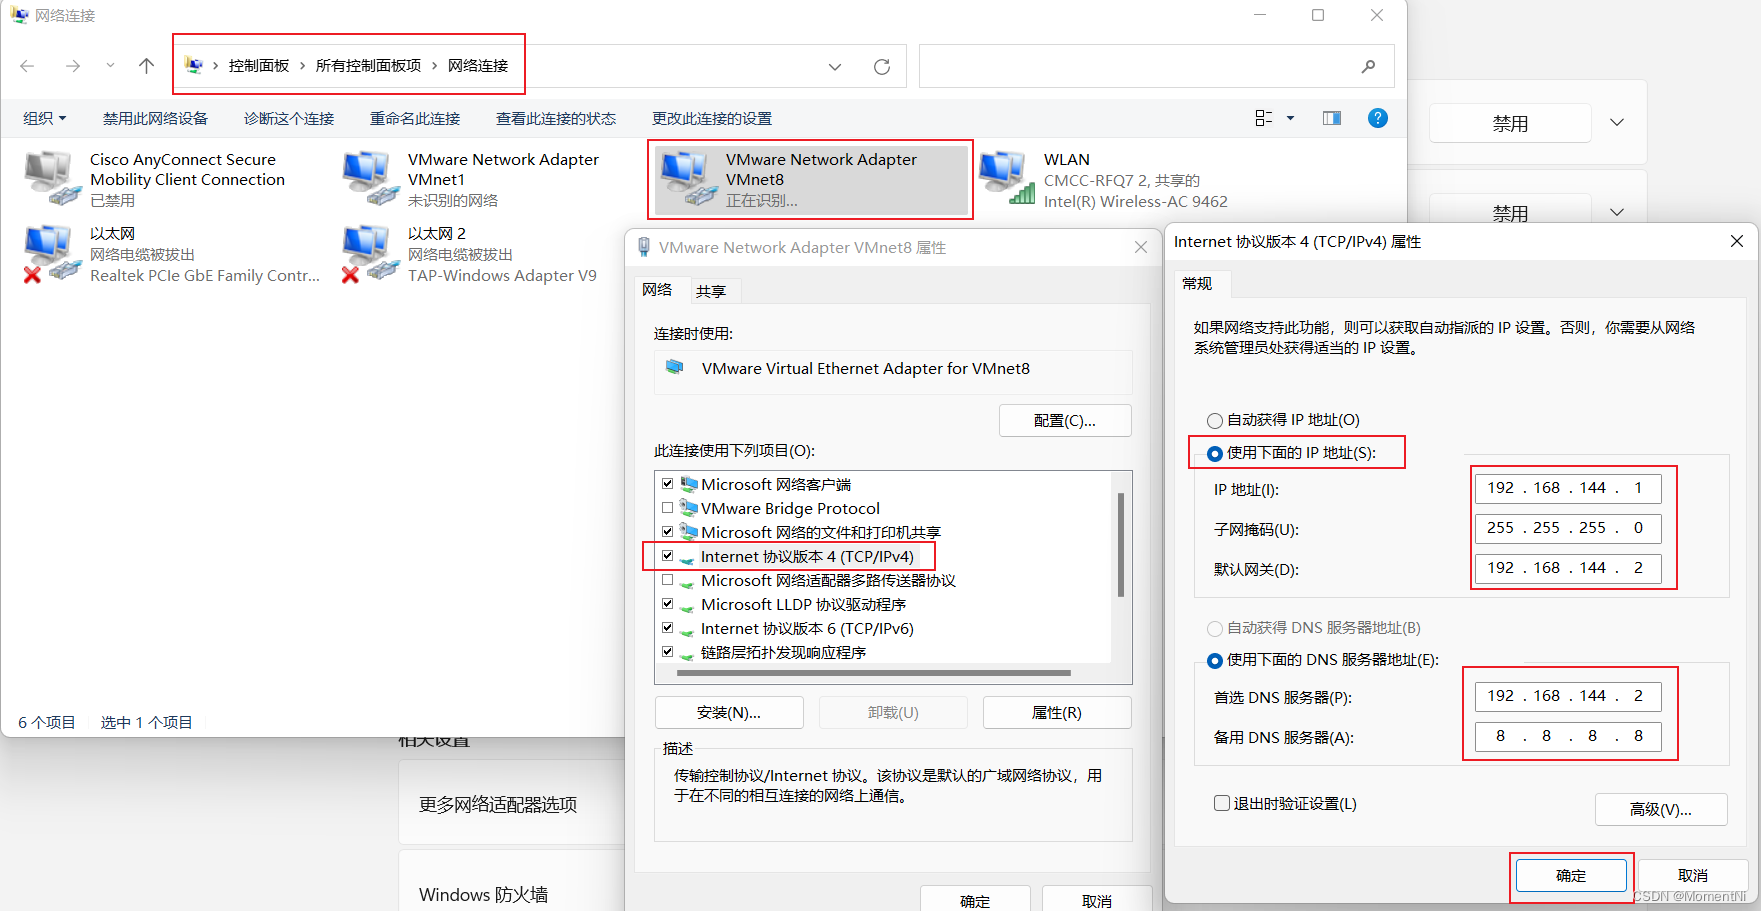
Task: Click 禁用此网络设备 toolbar command
Action: (x=155, y=118)
